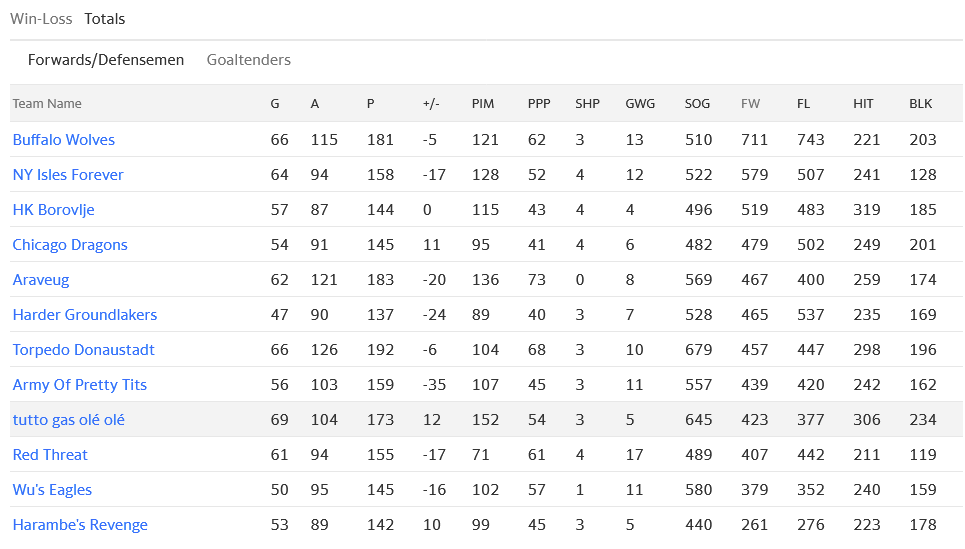This screenshot has width=965, height=549.
Task: Click the HK Borovlje team link
Action: click(54, 210)
